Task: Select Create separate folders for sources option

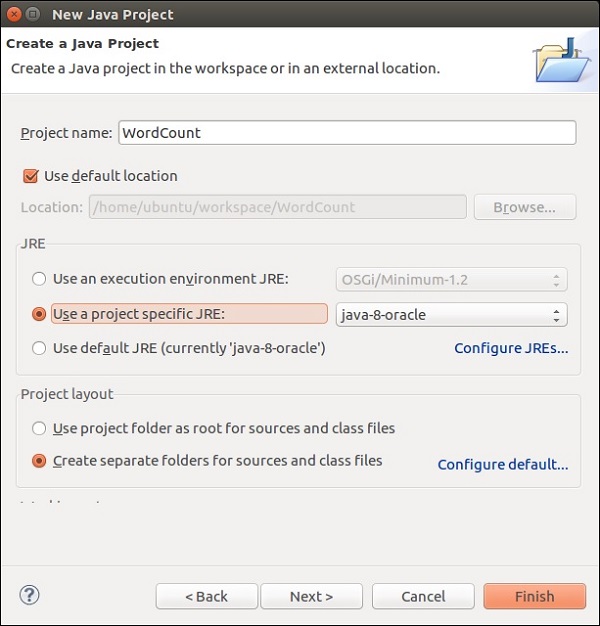Action: (x=39, y=461)
